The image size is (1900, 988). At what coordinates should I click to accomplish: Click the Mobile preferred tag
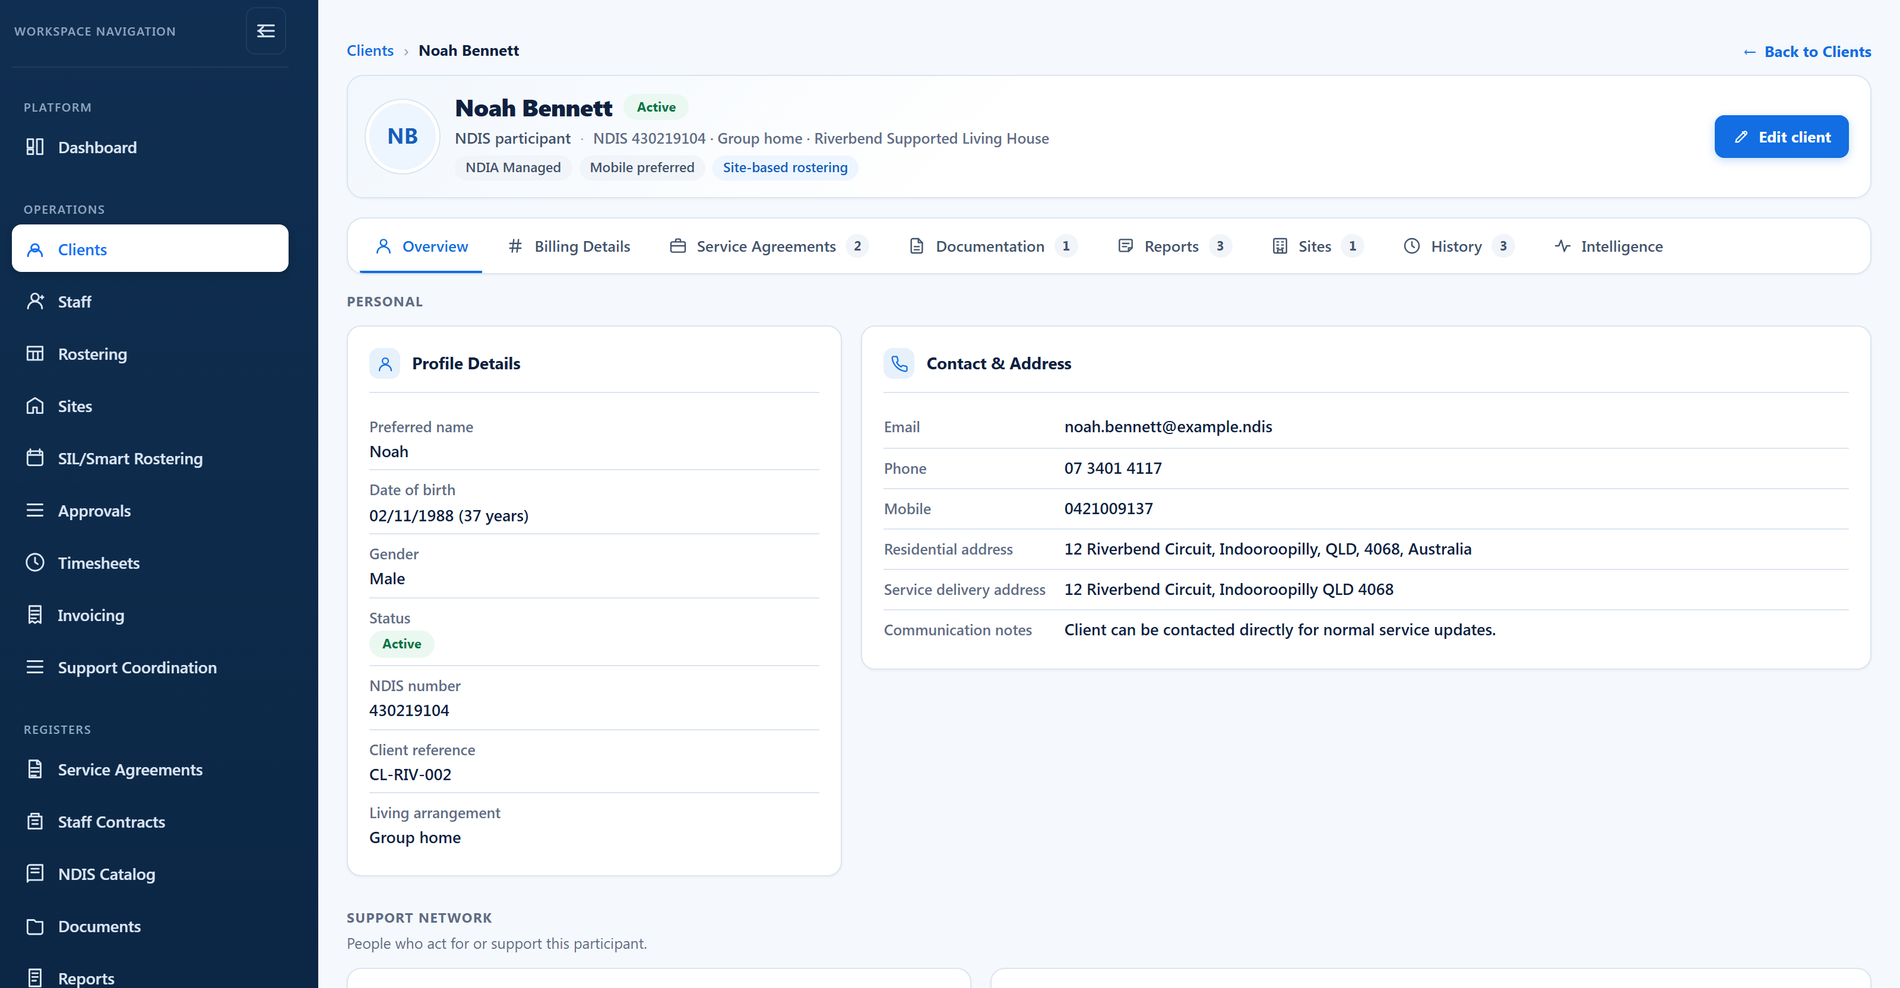coord(642,167)
